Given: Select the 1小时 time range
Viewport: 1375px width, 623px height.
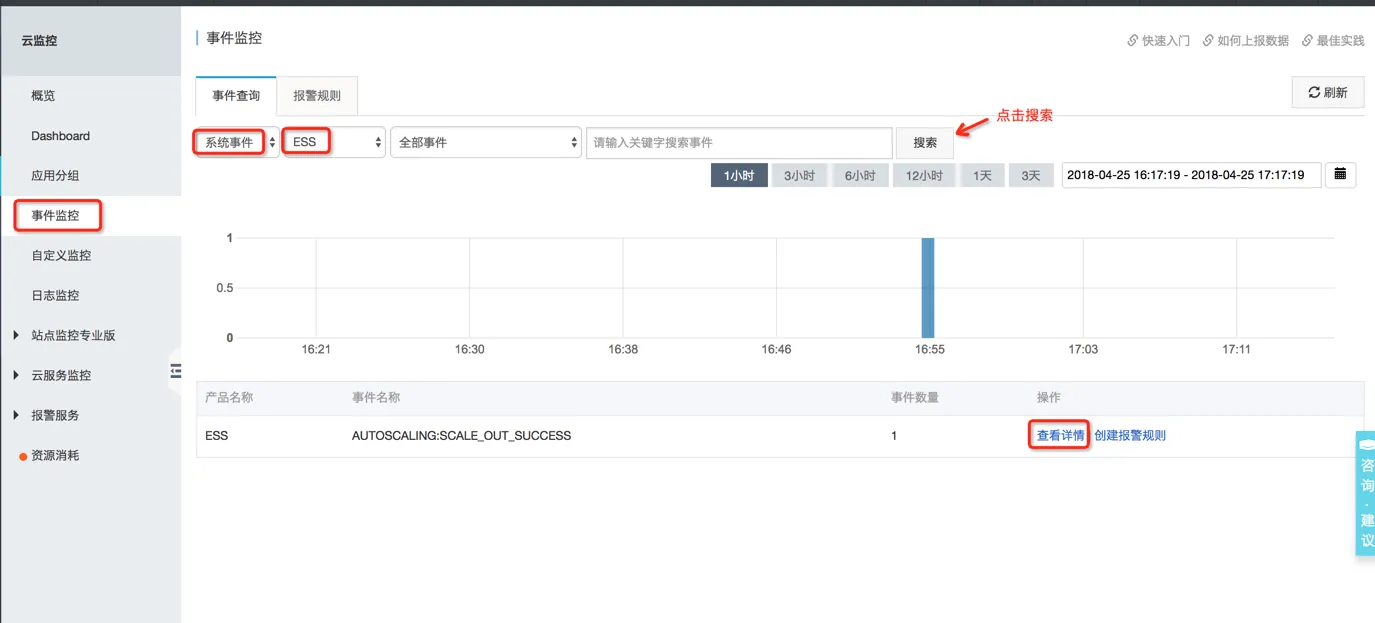Looking at the screenshot, I should pos(739,175).
